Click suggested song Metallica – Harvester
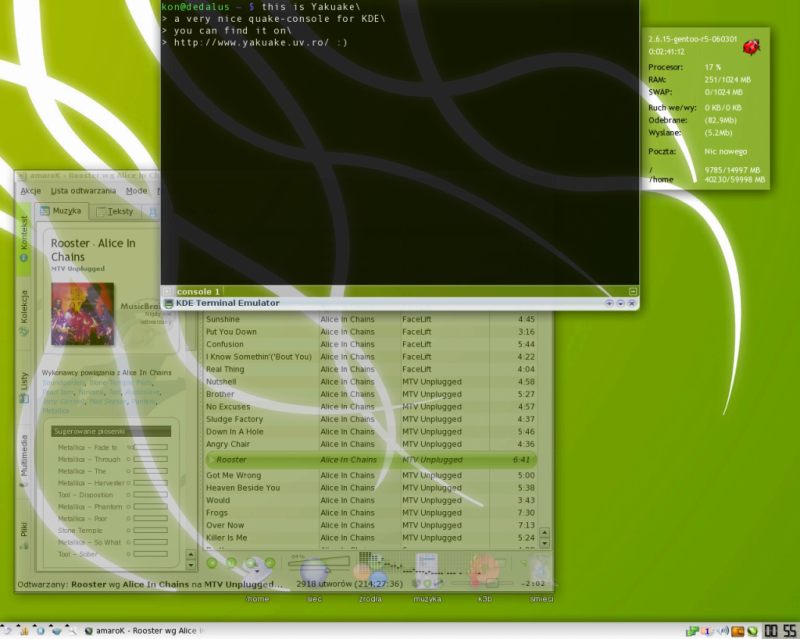This screenshot has height=639, width=800. tap(91, 483)
